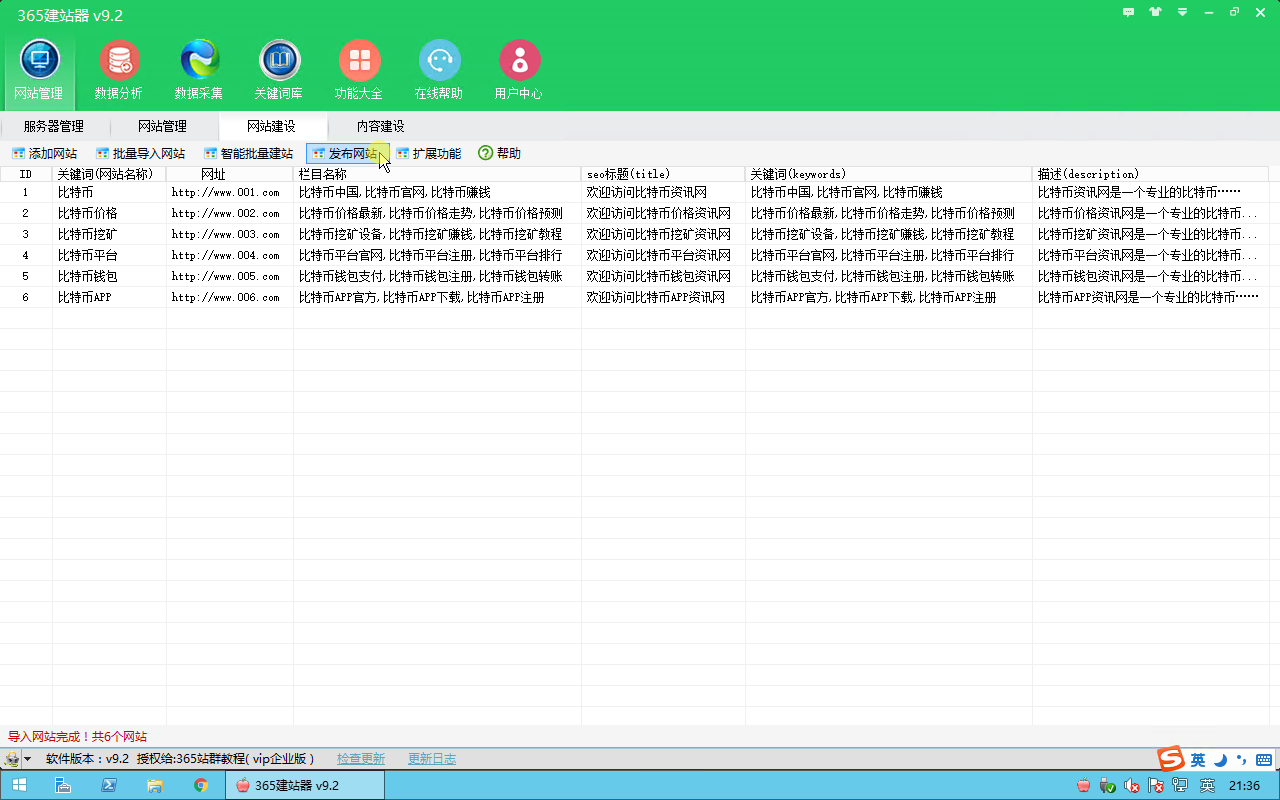Click the URL http://www.001.com cell
Screen dimensions: 1280x800
[x=230, y=192]
